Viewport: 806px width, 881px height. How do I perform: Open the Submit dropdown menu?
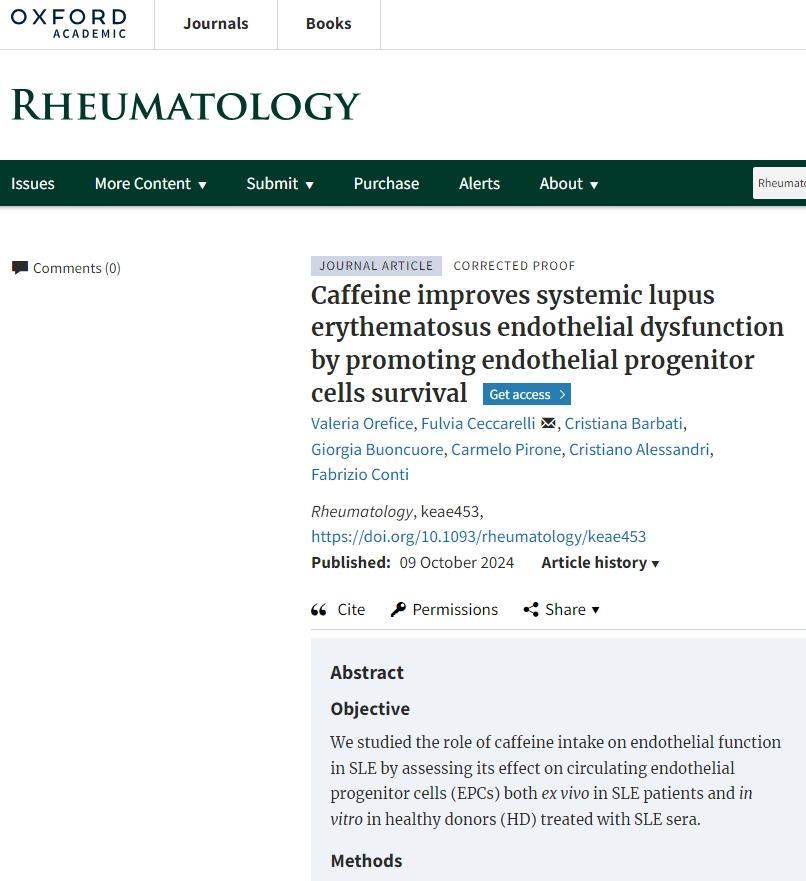[x=280, y=183]
